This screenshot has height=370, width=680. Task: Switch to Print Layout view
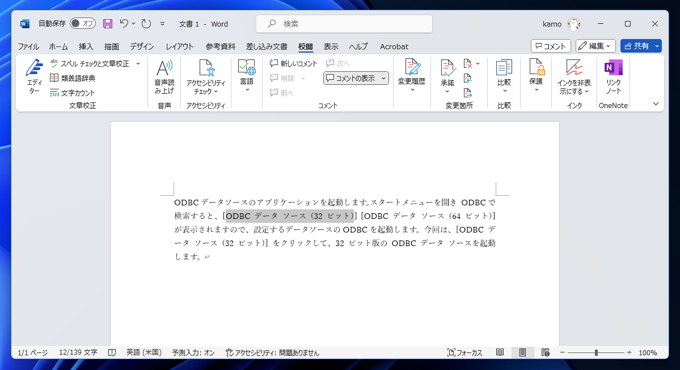click(x=523, y=353)
